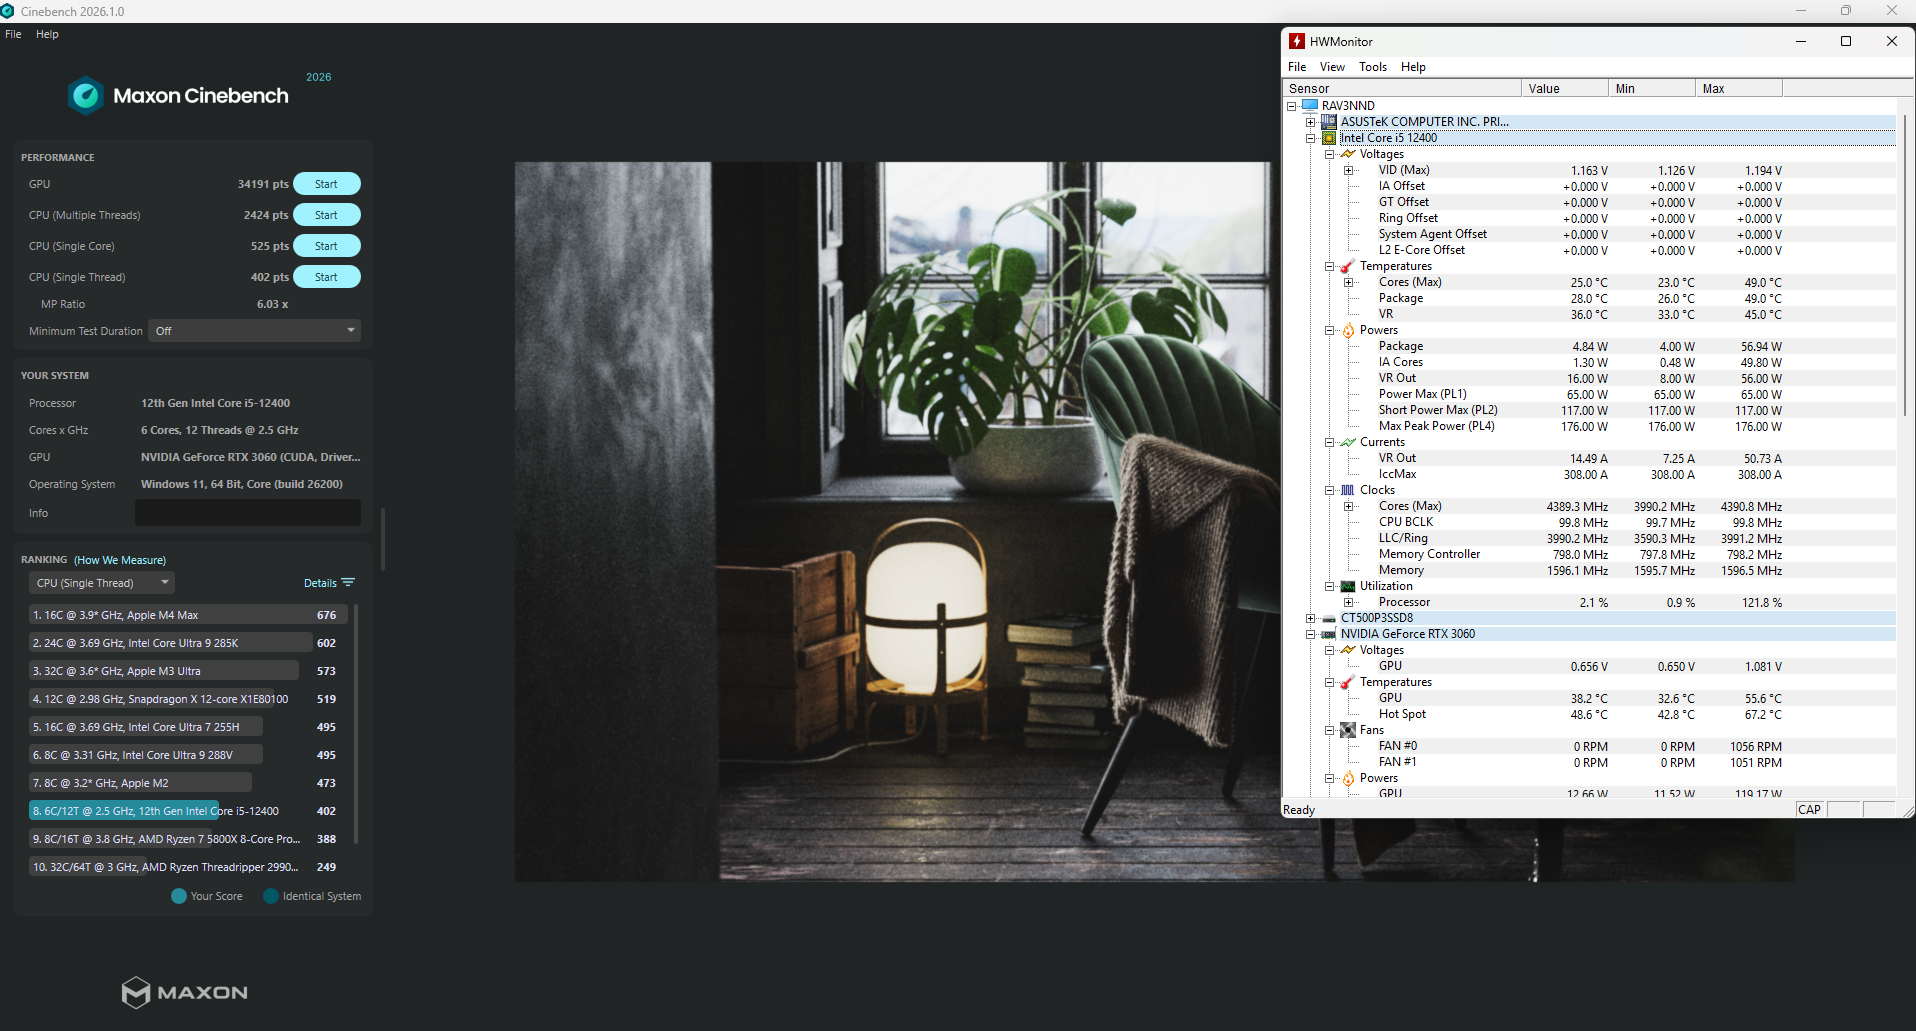Start the GPU benchmark
The width and height of the screenshot is (1916, 1031).
[x=327, y=184]
